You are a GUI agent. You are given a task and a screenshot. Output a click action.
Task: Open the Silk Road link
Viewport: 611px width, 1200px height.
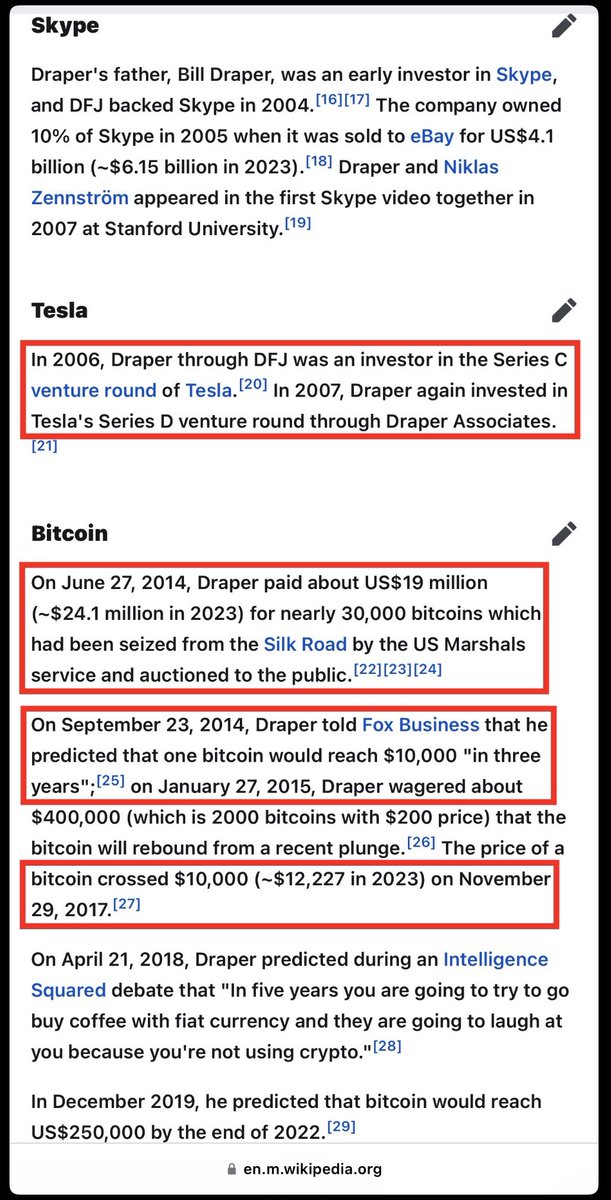click(x=305, y=644)
